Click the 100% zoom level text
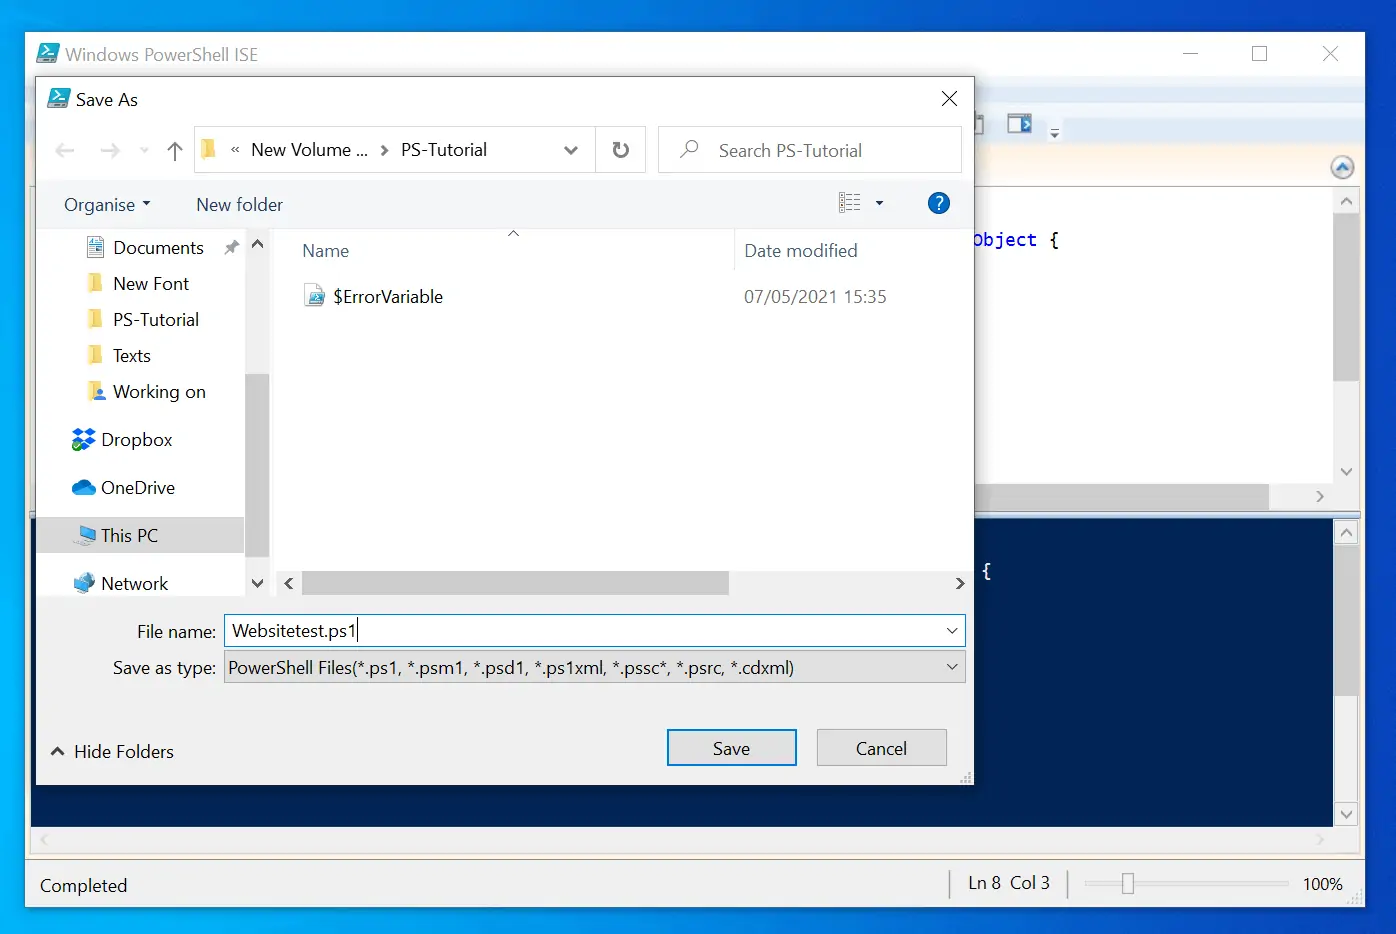 (1322, 884)
